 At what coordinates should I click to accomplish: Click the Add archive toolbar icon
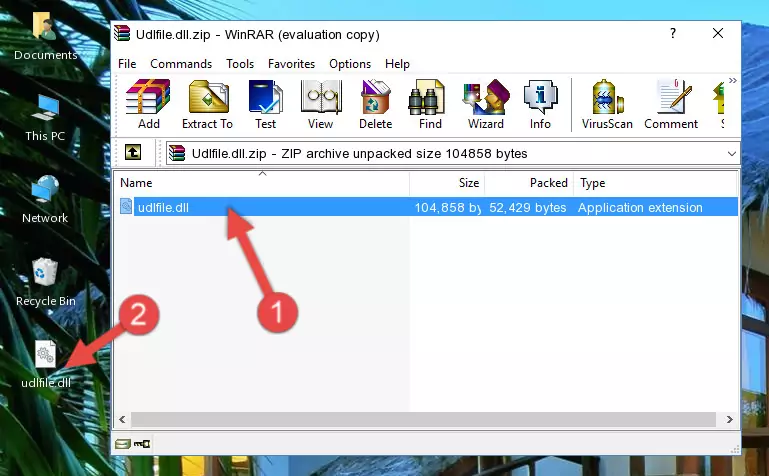[x=148, y=104]
